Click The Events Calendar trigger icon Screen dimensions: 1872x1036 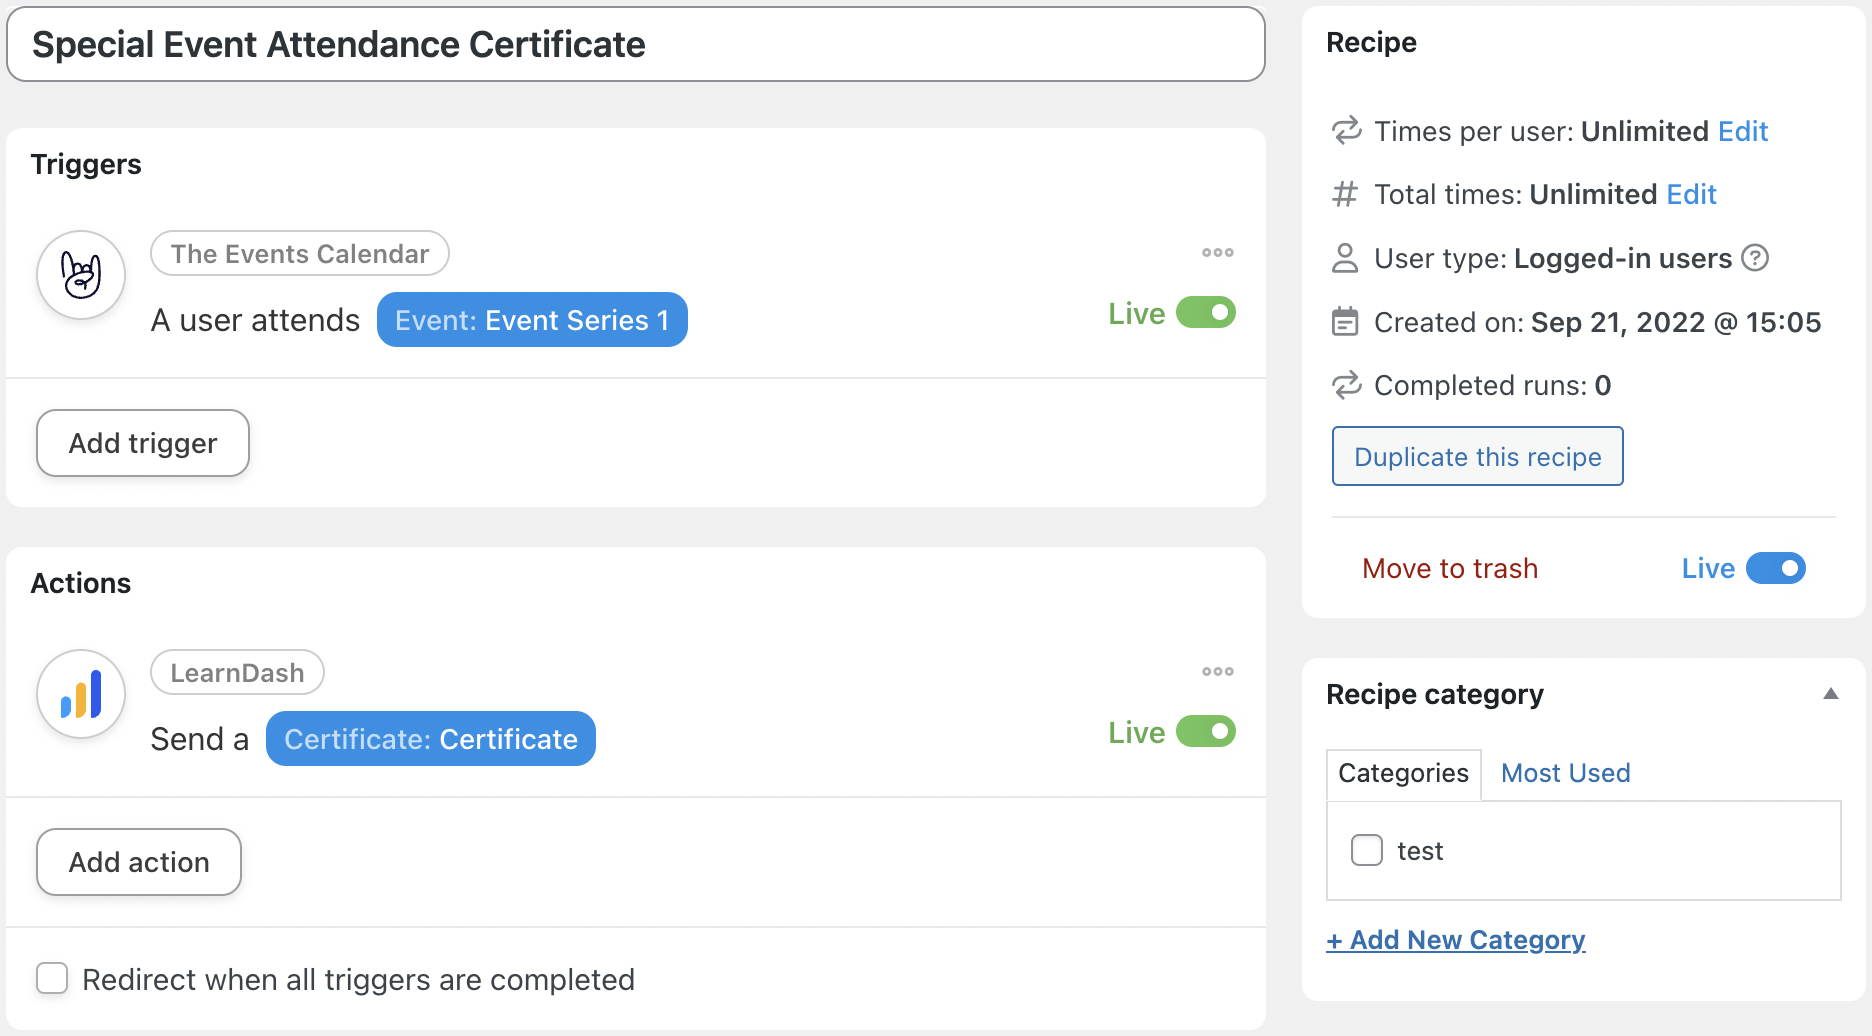coord(80,274)
